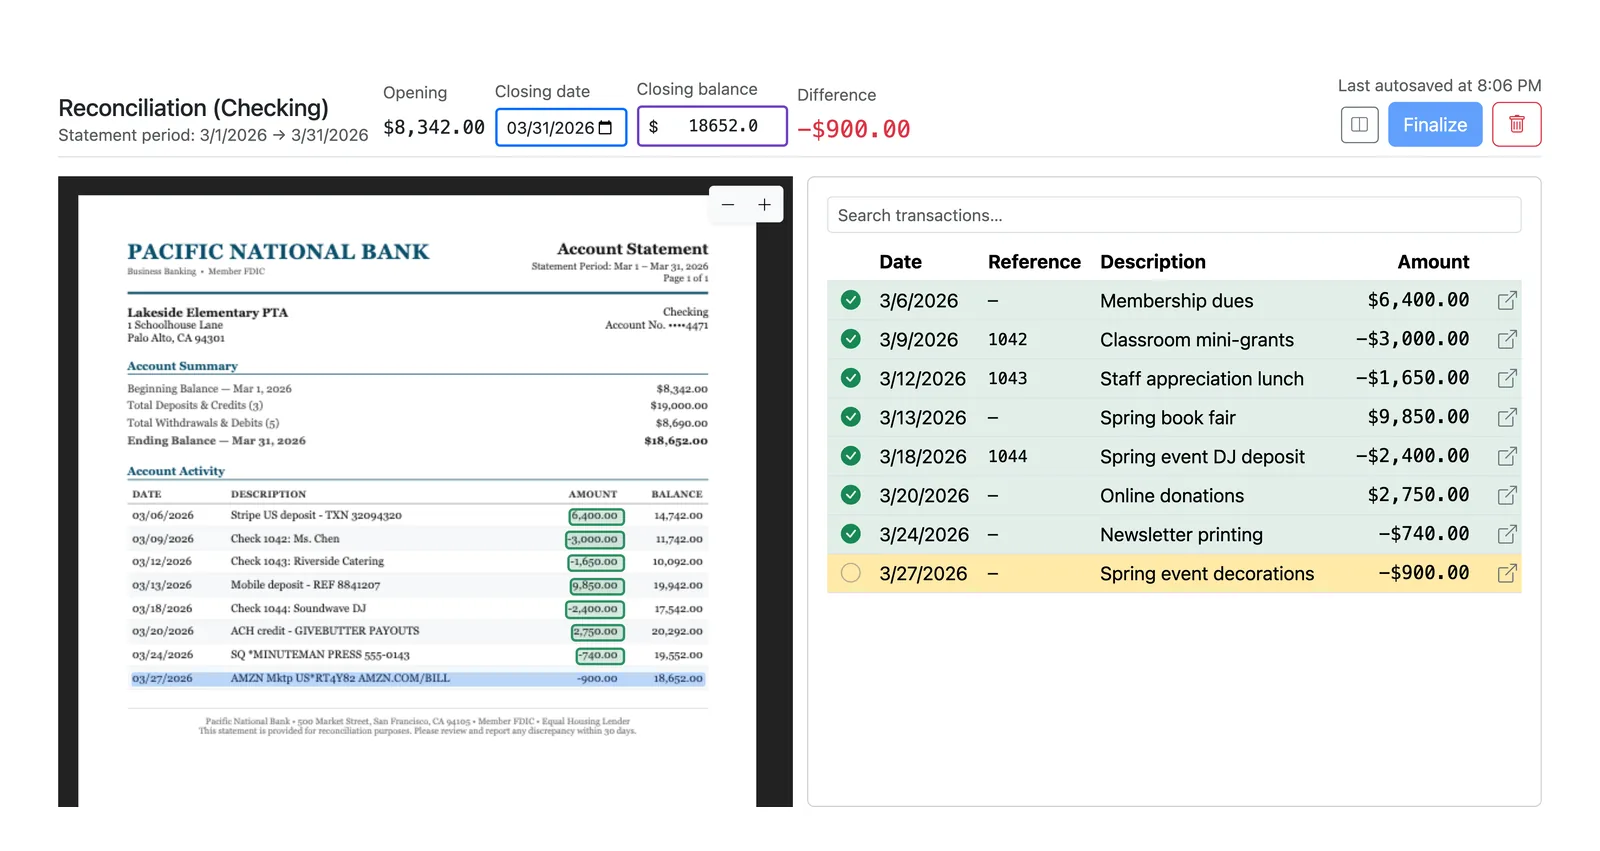
Task: Uncheck the Online donations cleared toggle
Action: click(851, 495)
